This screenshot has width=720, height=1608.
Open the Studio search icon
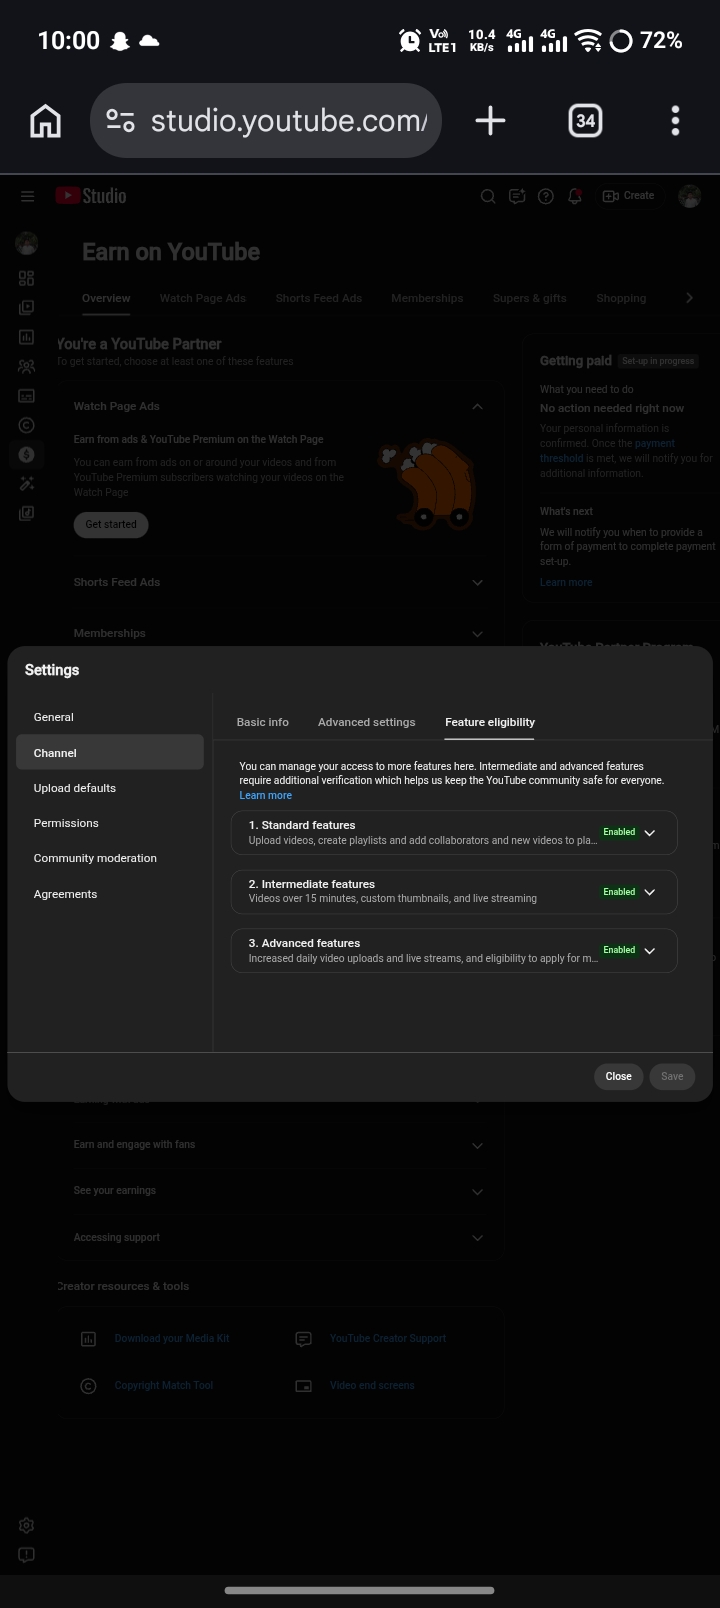[488, 196]
